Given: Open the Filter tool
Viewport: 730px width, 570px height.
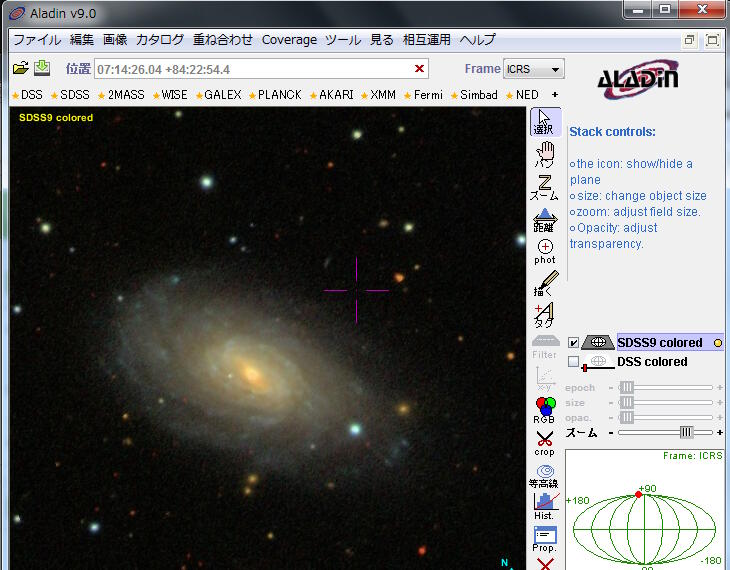Looking at the screenshot, I should (545, 347).
